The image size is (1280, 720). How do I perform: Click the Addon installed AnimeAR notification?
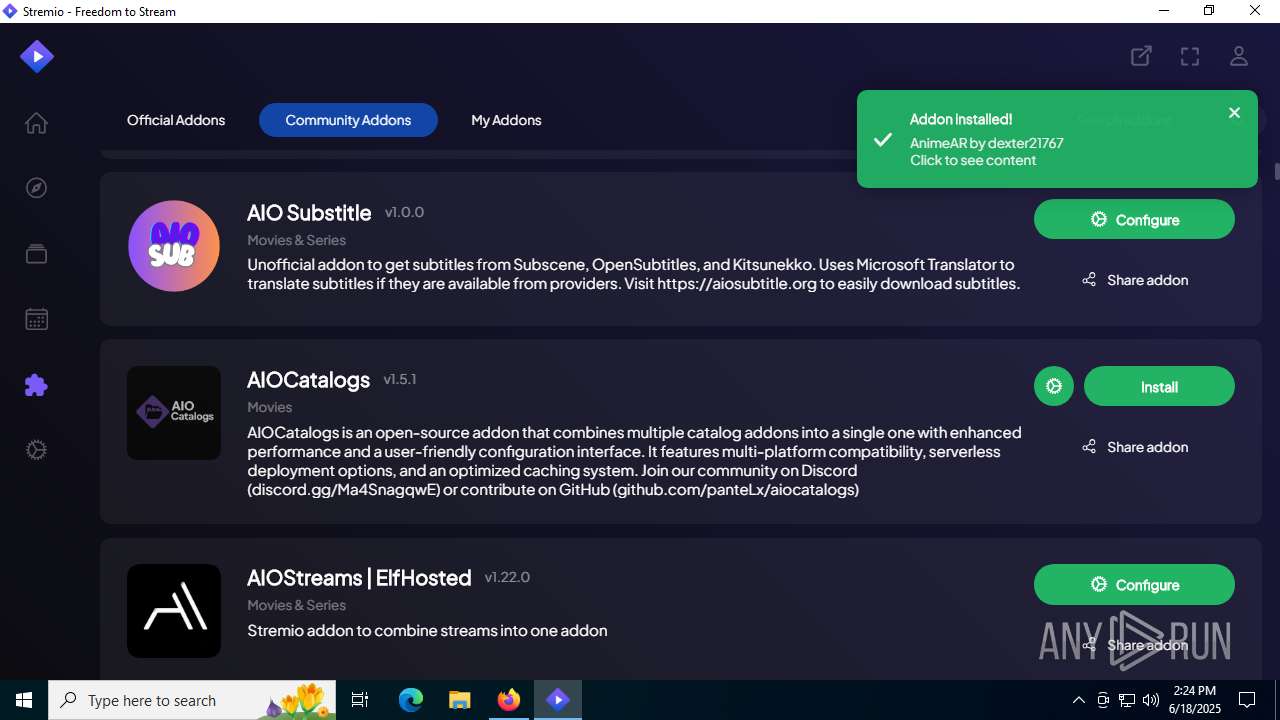(x=1057, y=139)
